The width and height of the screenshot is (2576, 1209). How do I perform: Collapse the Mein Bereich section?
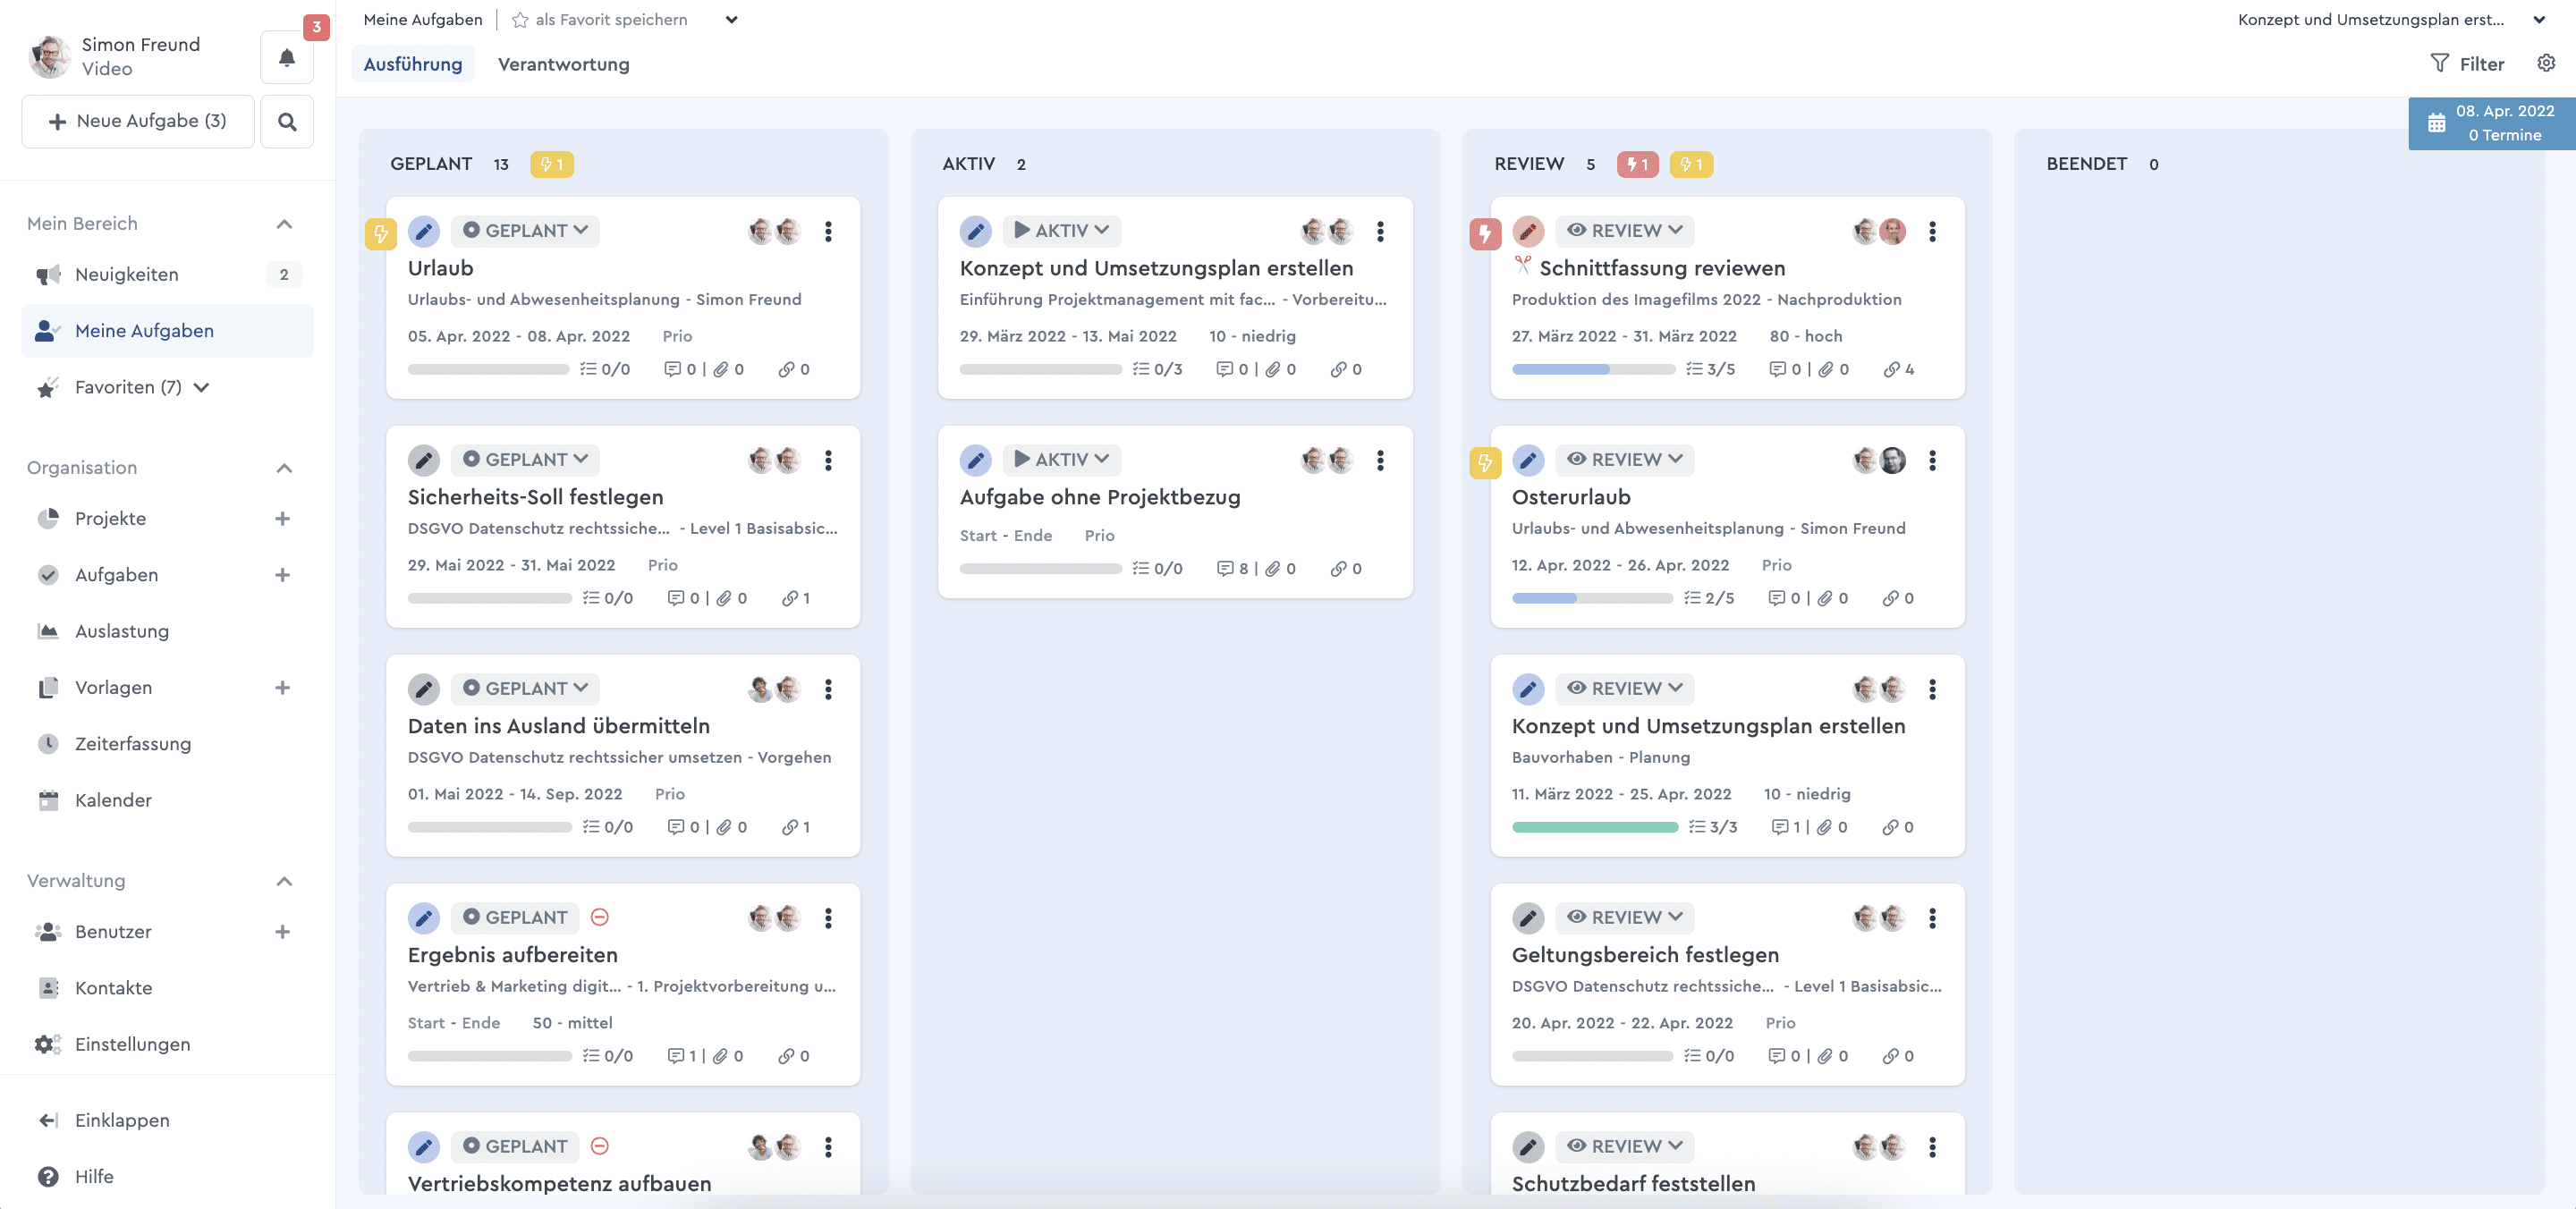(284, 224)
